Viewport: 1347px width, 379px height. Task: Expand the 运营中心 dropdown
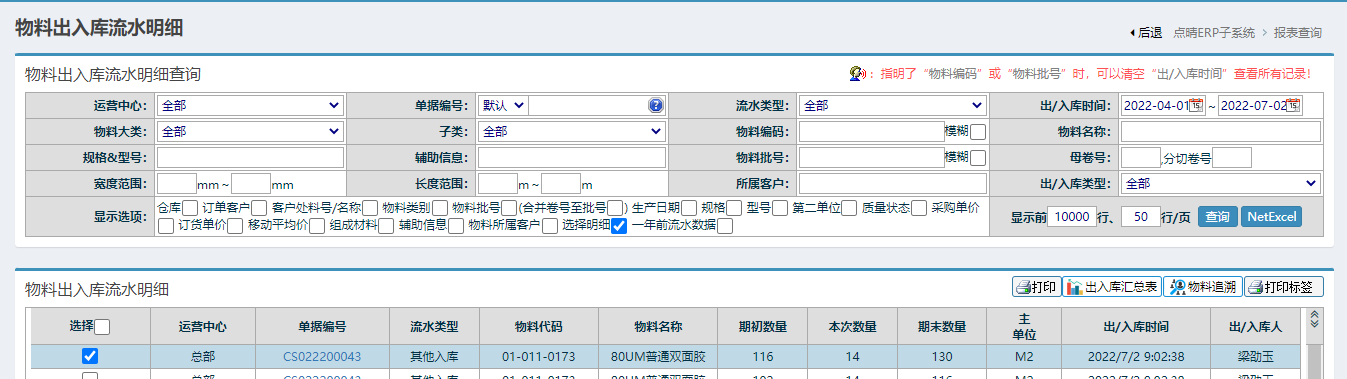(x=250, y=105)
